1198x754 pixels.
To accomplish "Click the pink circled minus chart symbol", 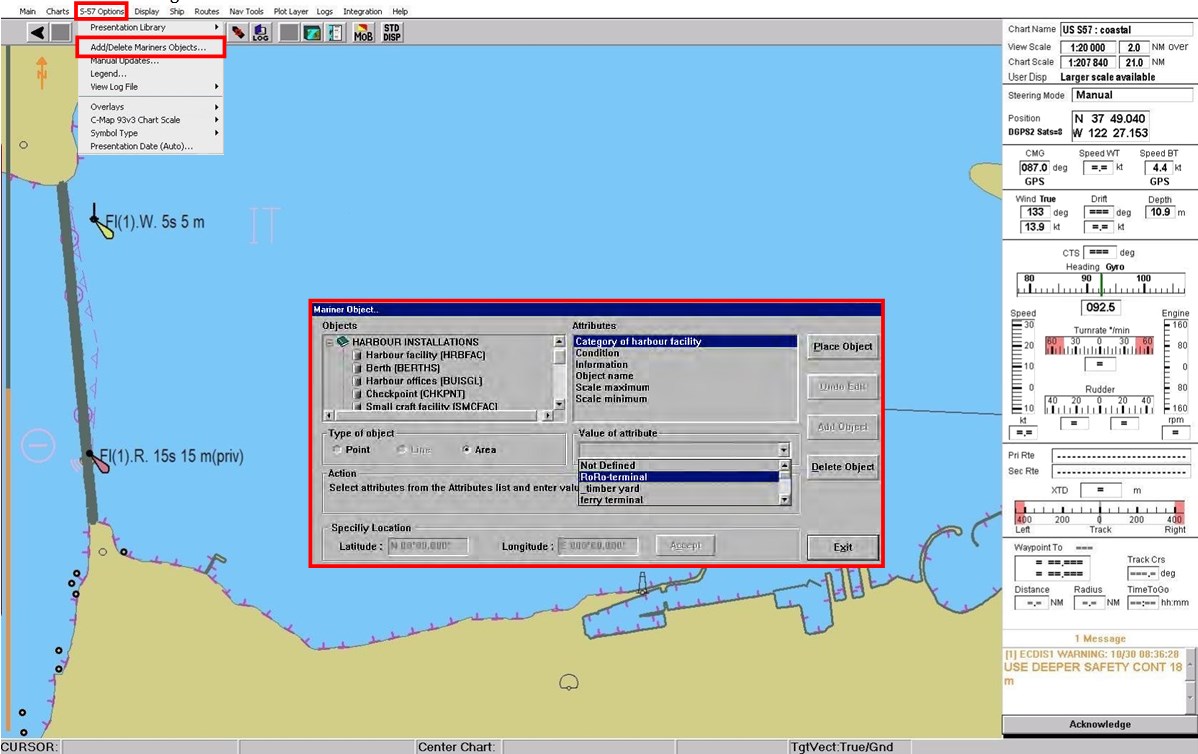I will coord(37,445).
